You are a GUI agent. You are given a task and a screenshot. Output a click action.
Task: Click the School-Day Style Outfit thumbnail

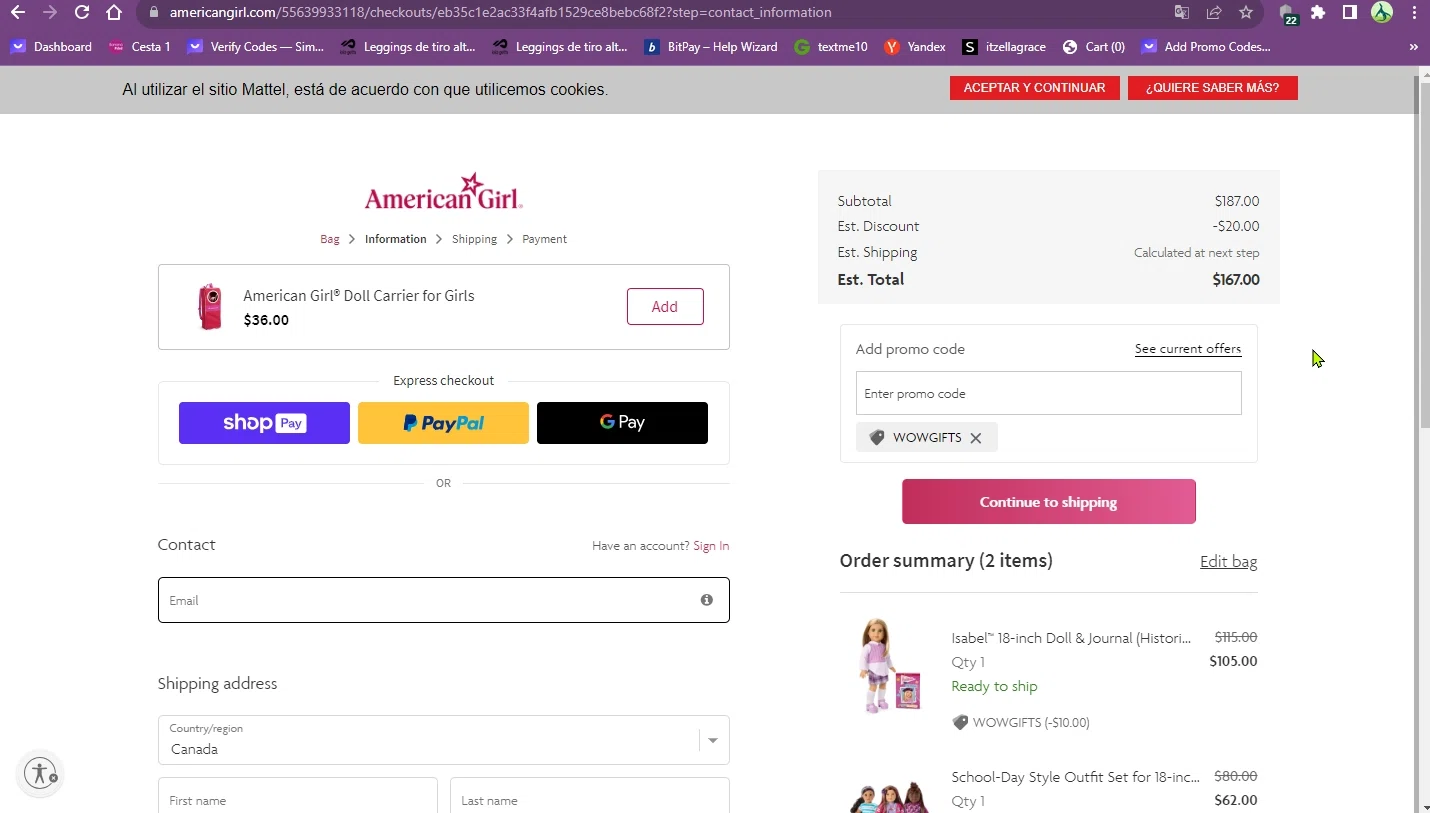click(x=890, y=797)
